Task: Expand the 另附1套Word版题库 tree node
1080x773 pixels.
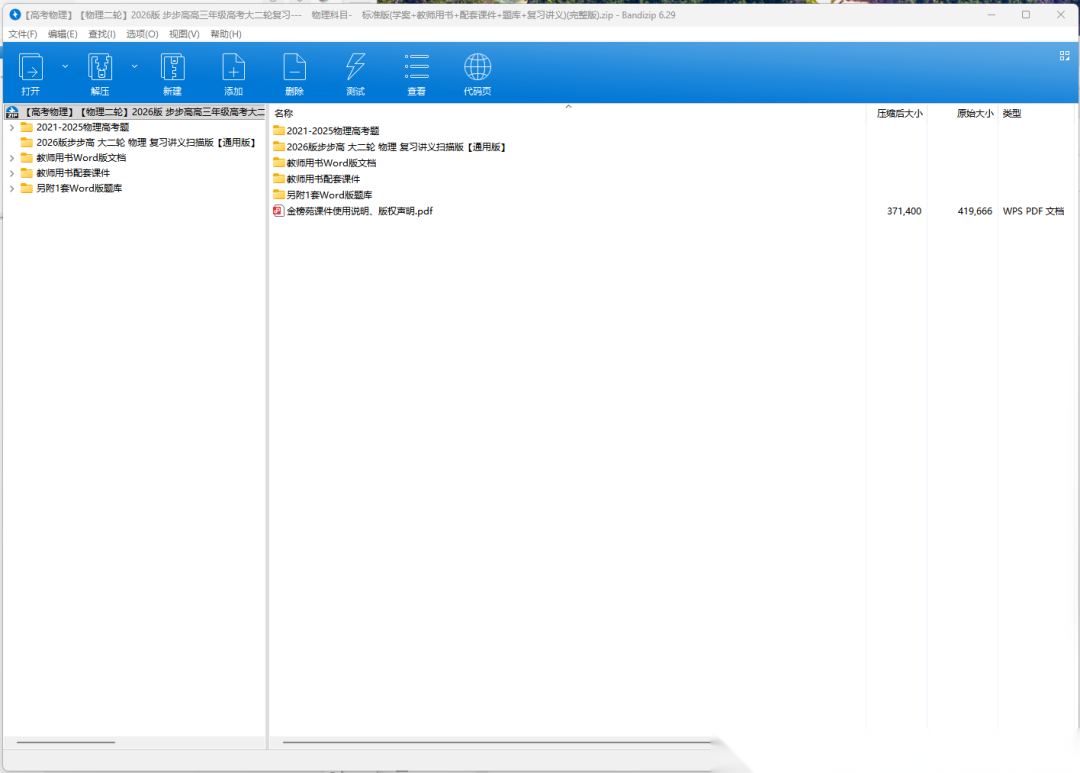Action: (12, 188)
